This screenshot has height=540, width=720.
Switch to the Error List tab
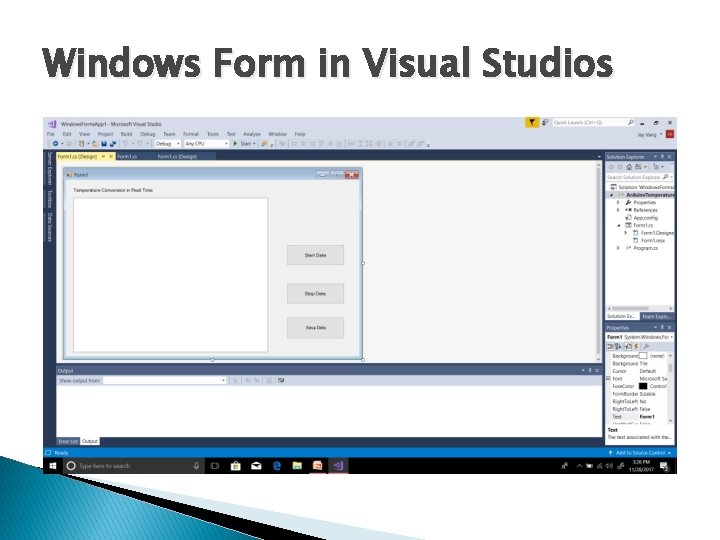[68, 441]
